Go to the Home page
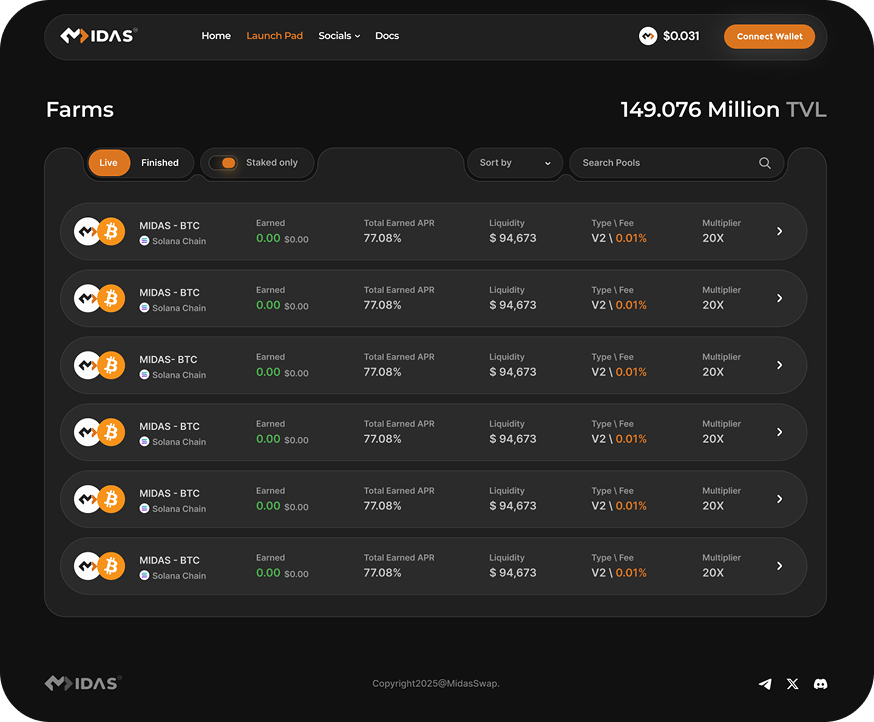Image resolution: width=874 pixels, height=722 pixels. (216, 36)
